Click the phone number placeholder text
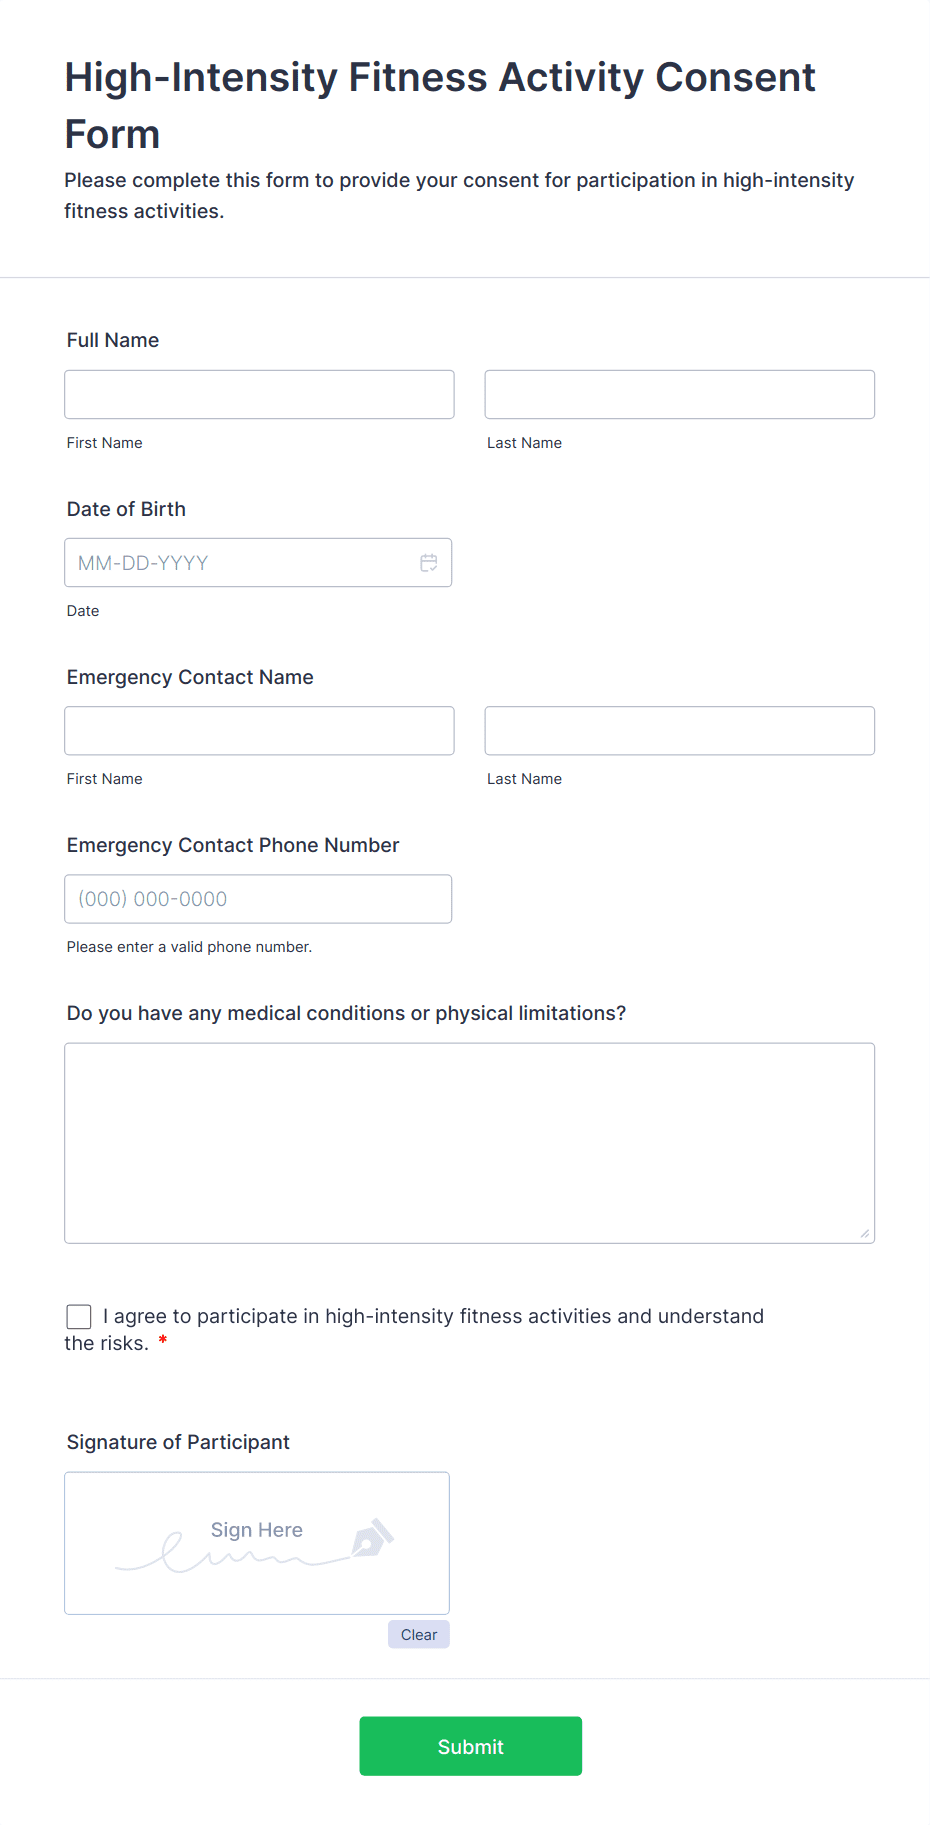Screen dimensions: 930x1825 [x=152, y=898]
